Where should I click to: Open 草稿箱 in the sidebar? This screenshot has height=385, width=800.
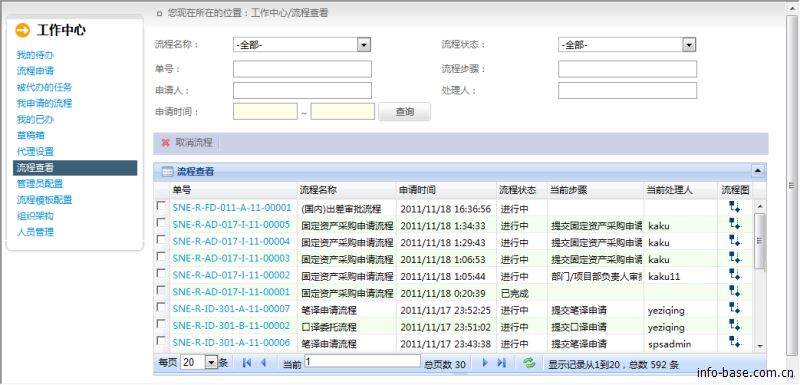click(x=31, y=136)
